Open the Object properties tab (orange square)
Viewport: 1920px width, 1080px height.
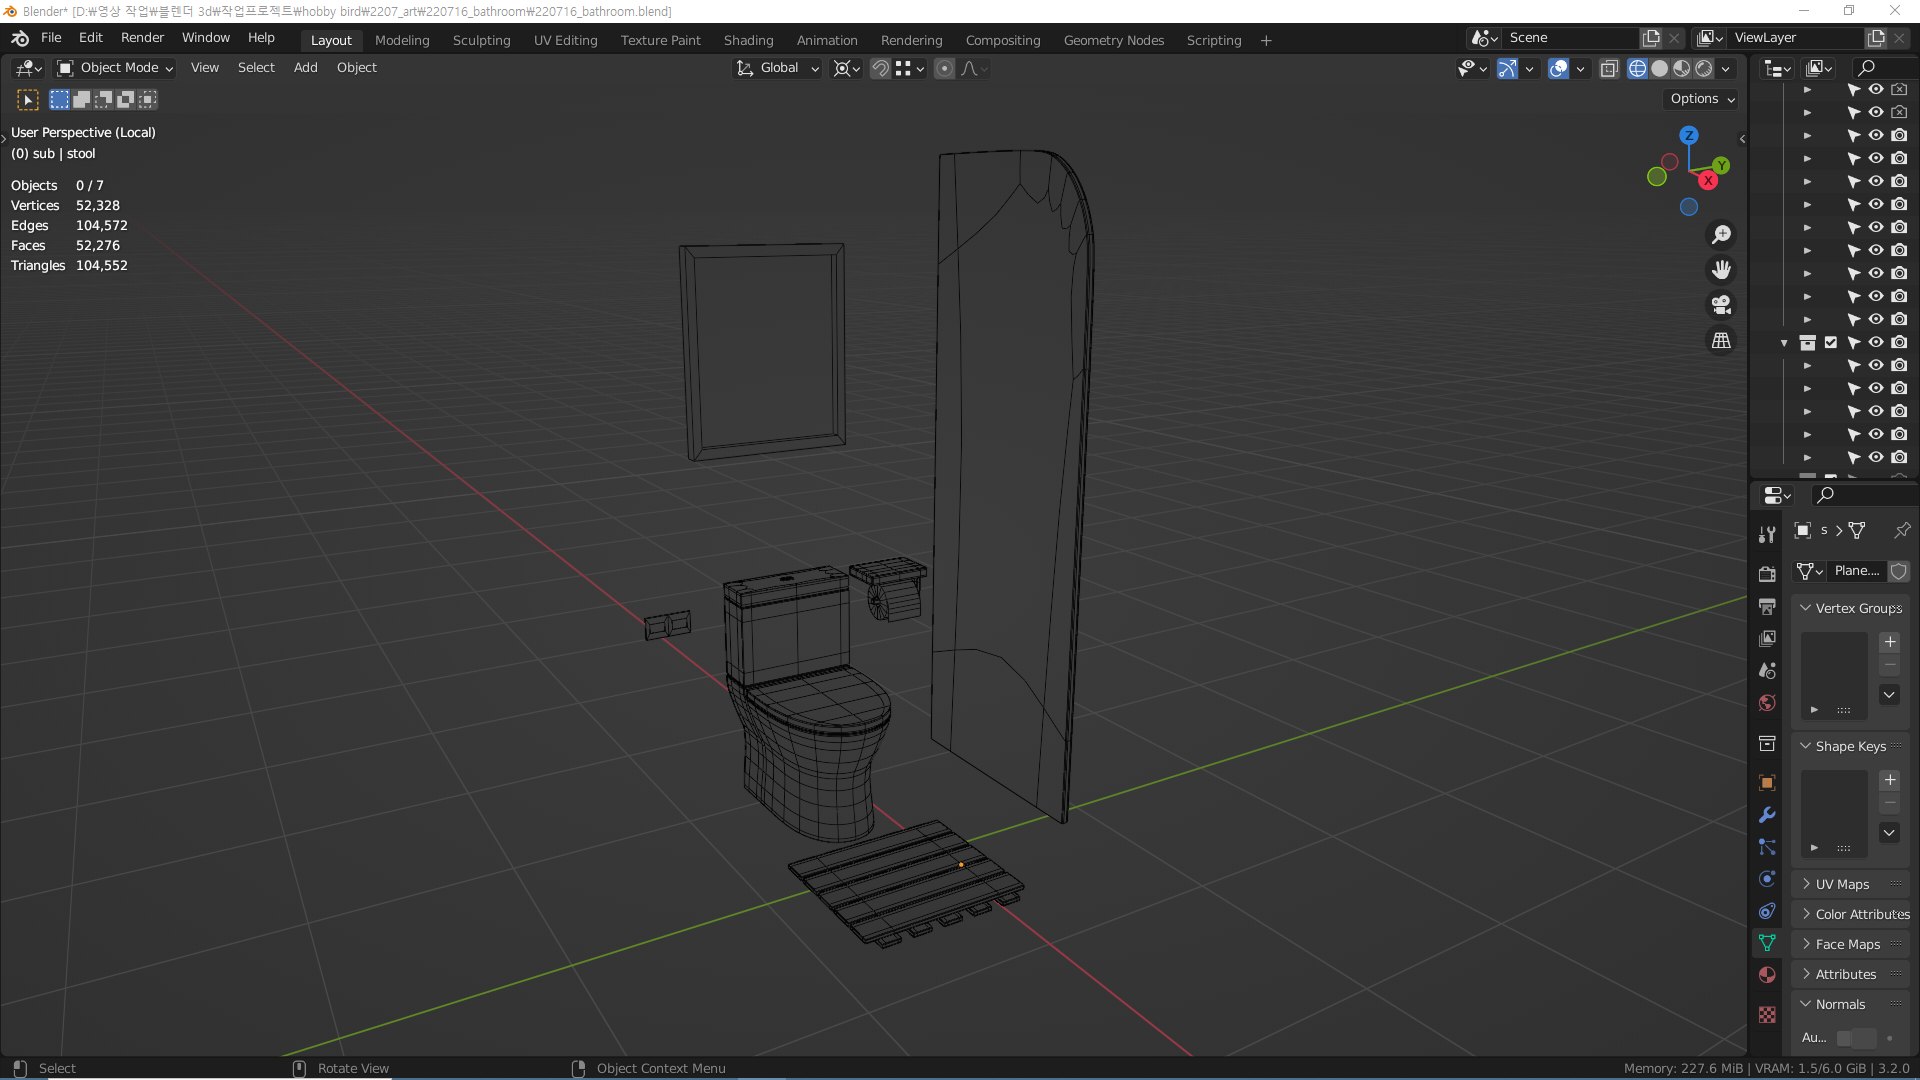[x=1767, y=783]
